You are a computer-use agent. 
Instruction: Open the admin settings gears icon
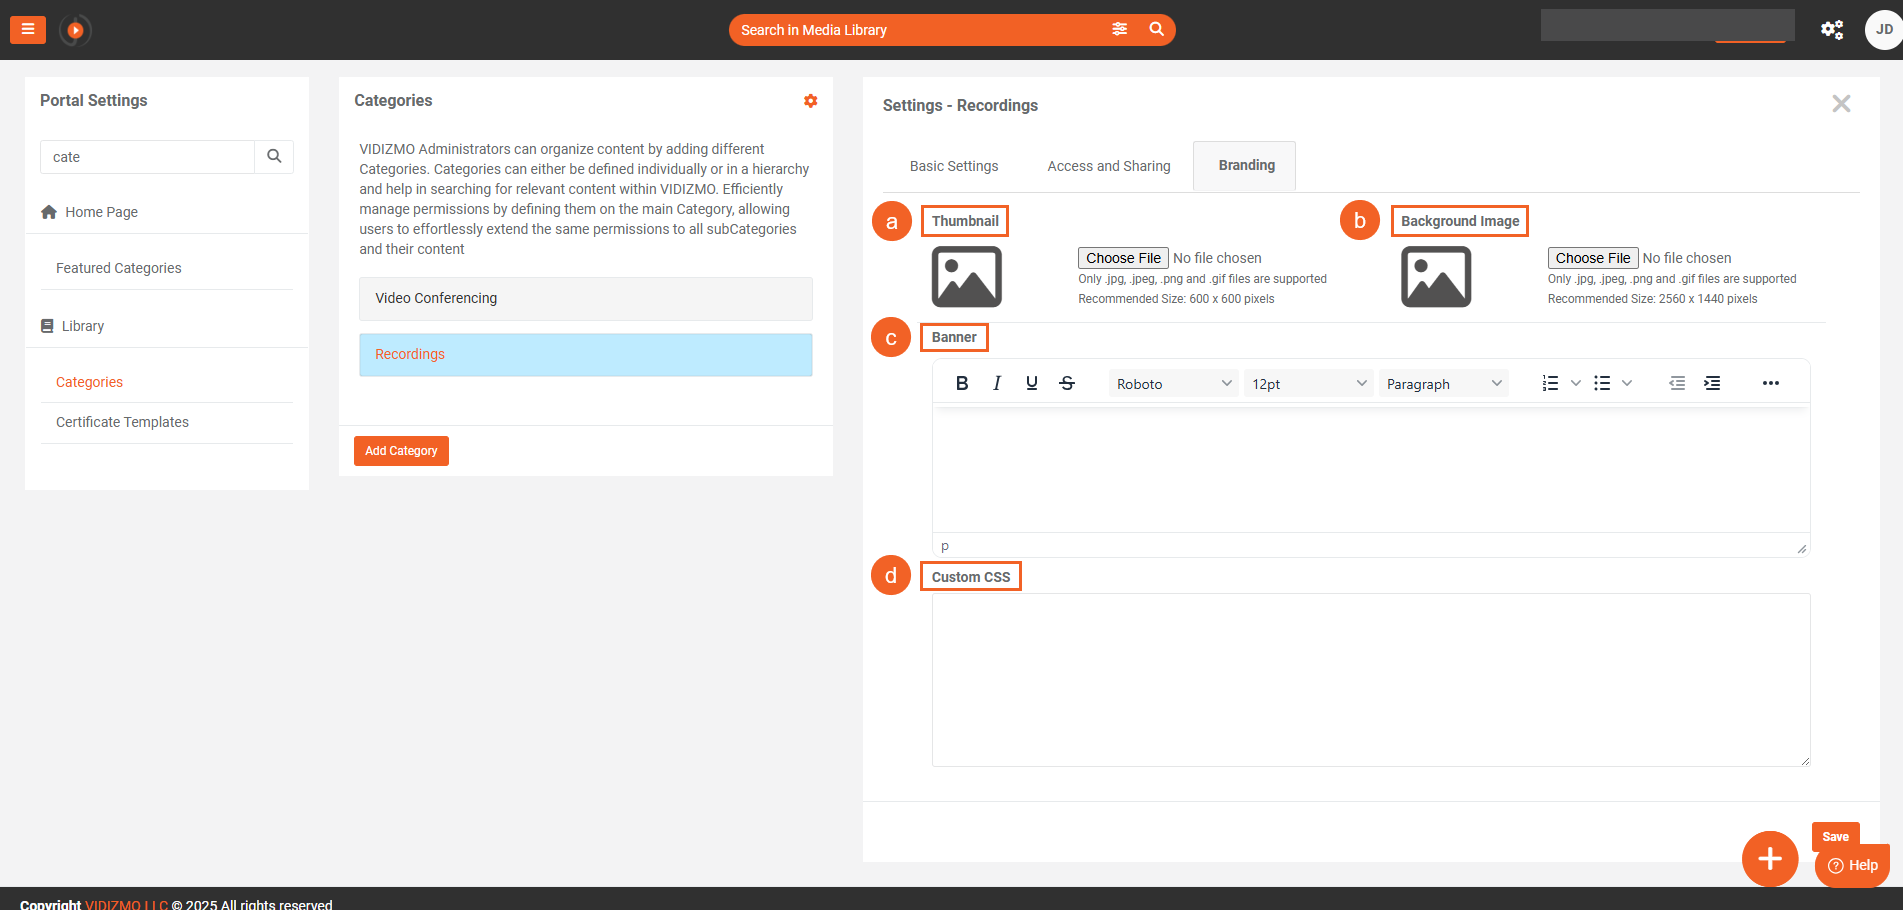[1831, 30]
